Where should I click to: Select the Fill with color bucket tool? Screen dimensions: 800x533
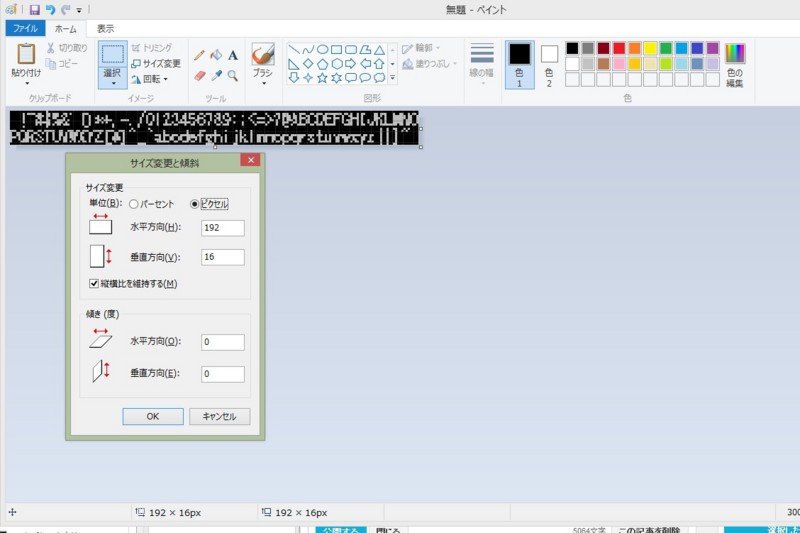pyautogui.click(x=216, y=55)
